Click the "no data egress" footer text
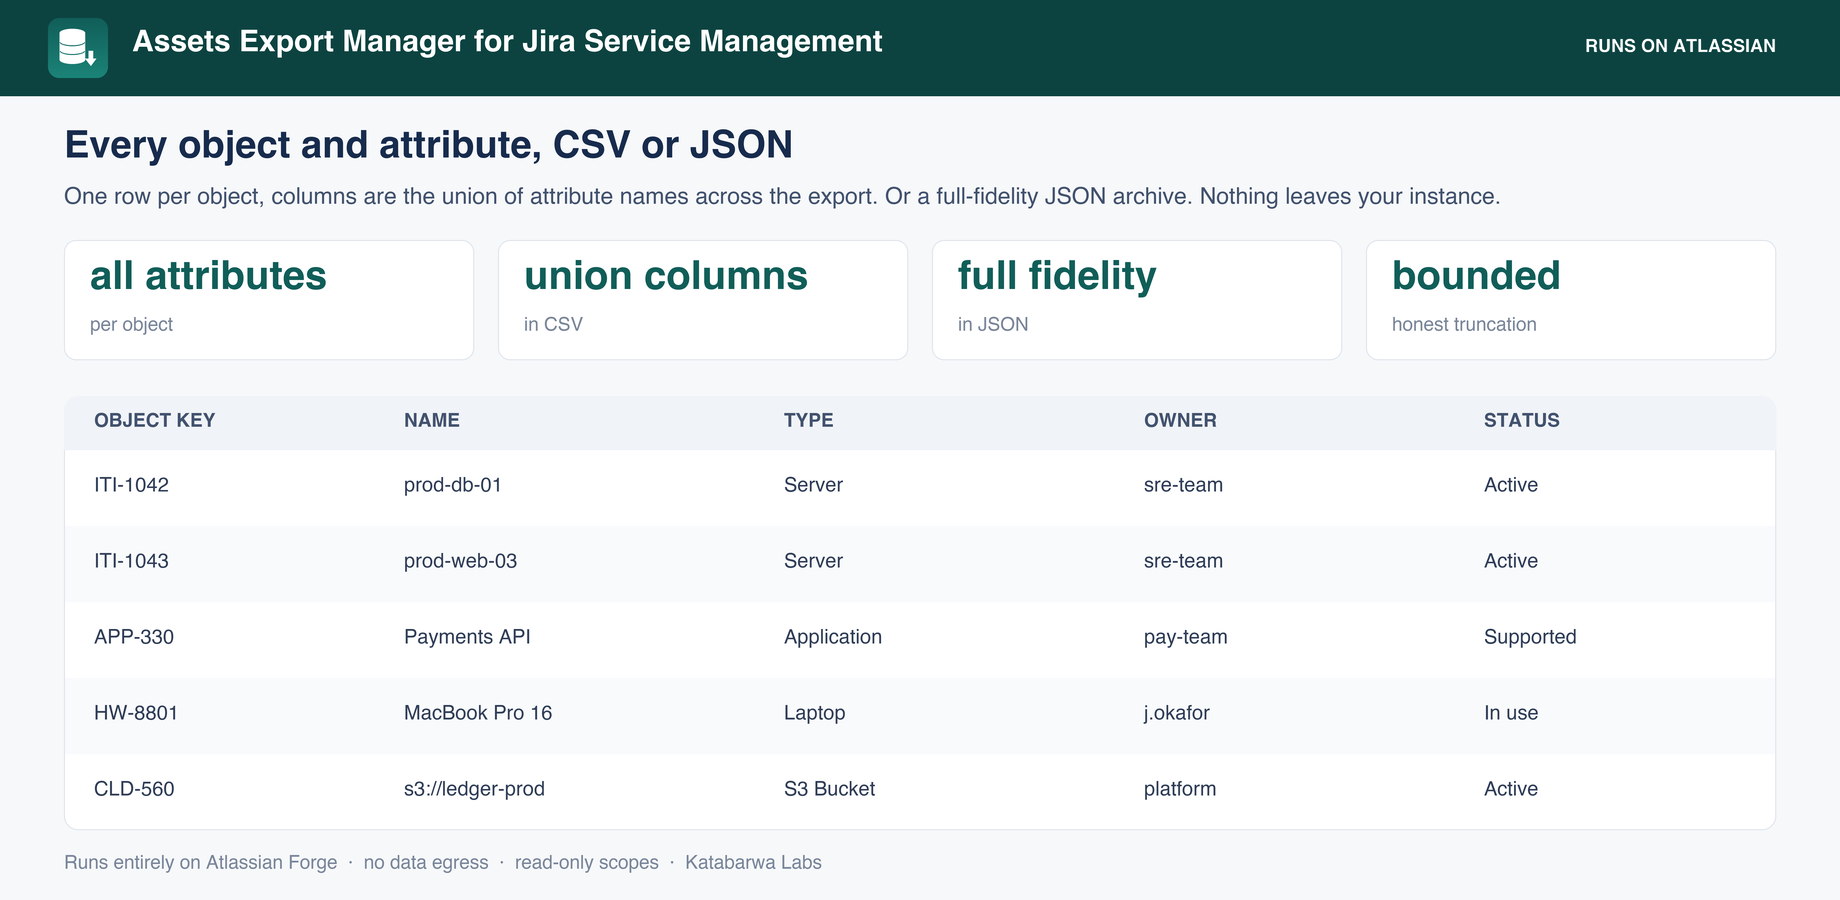Image resolution: width=1840 pixels, height=900 pixels. 426,863
